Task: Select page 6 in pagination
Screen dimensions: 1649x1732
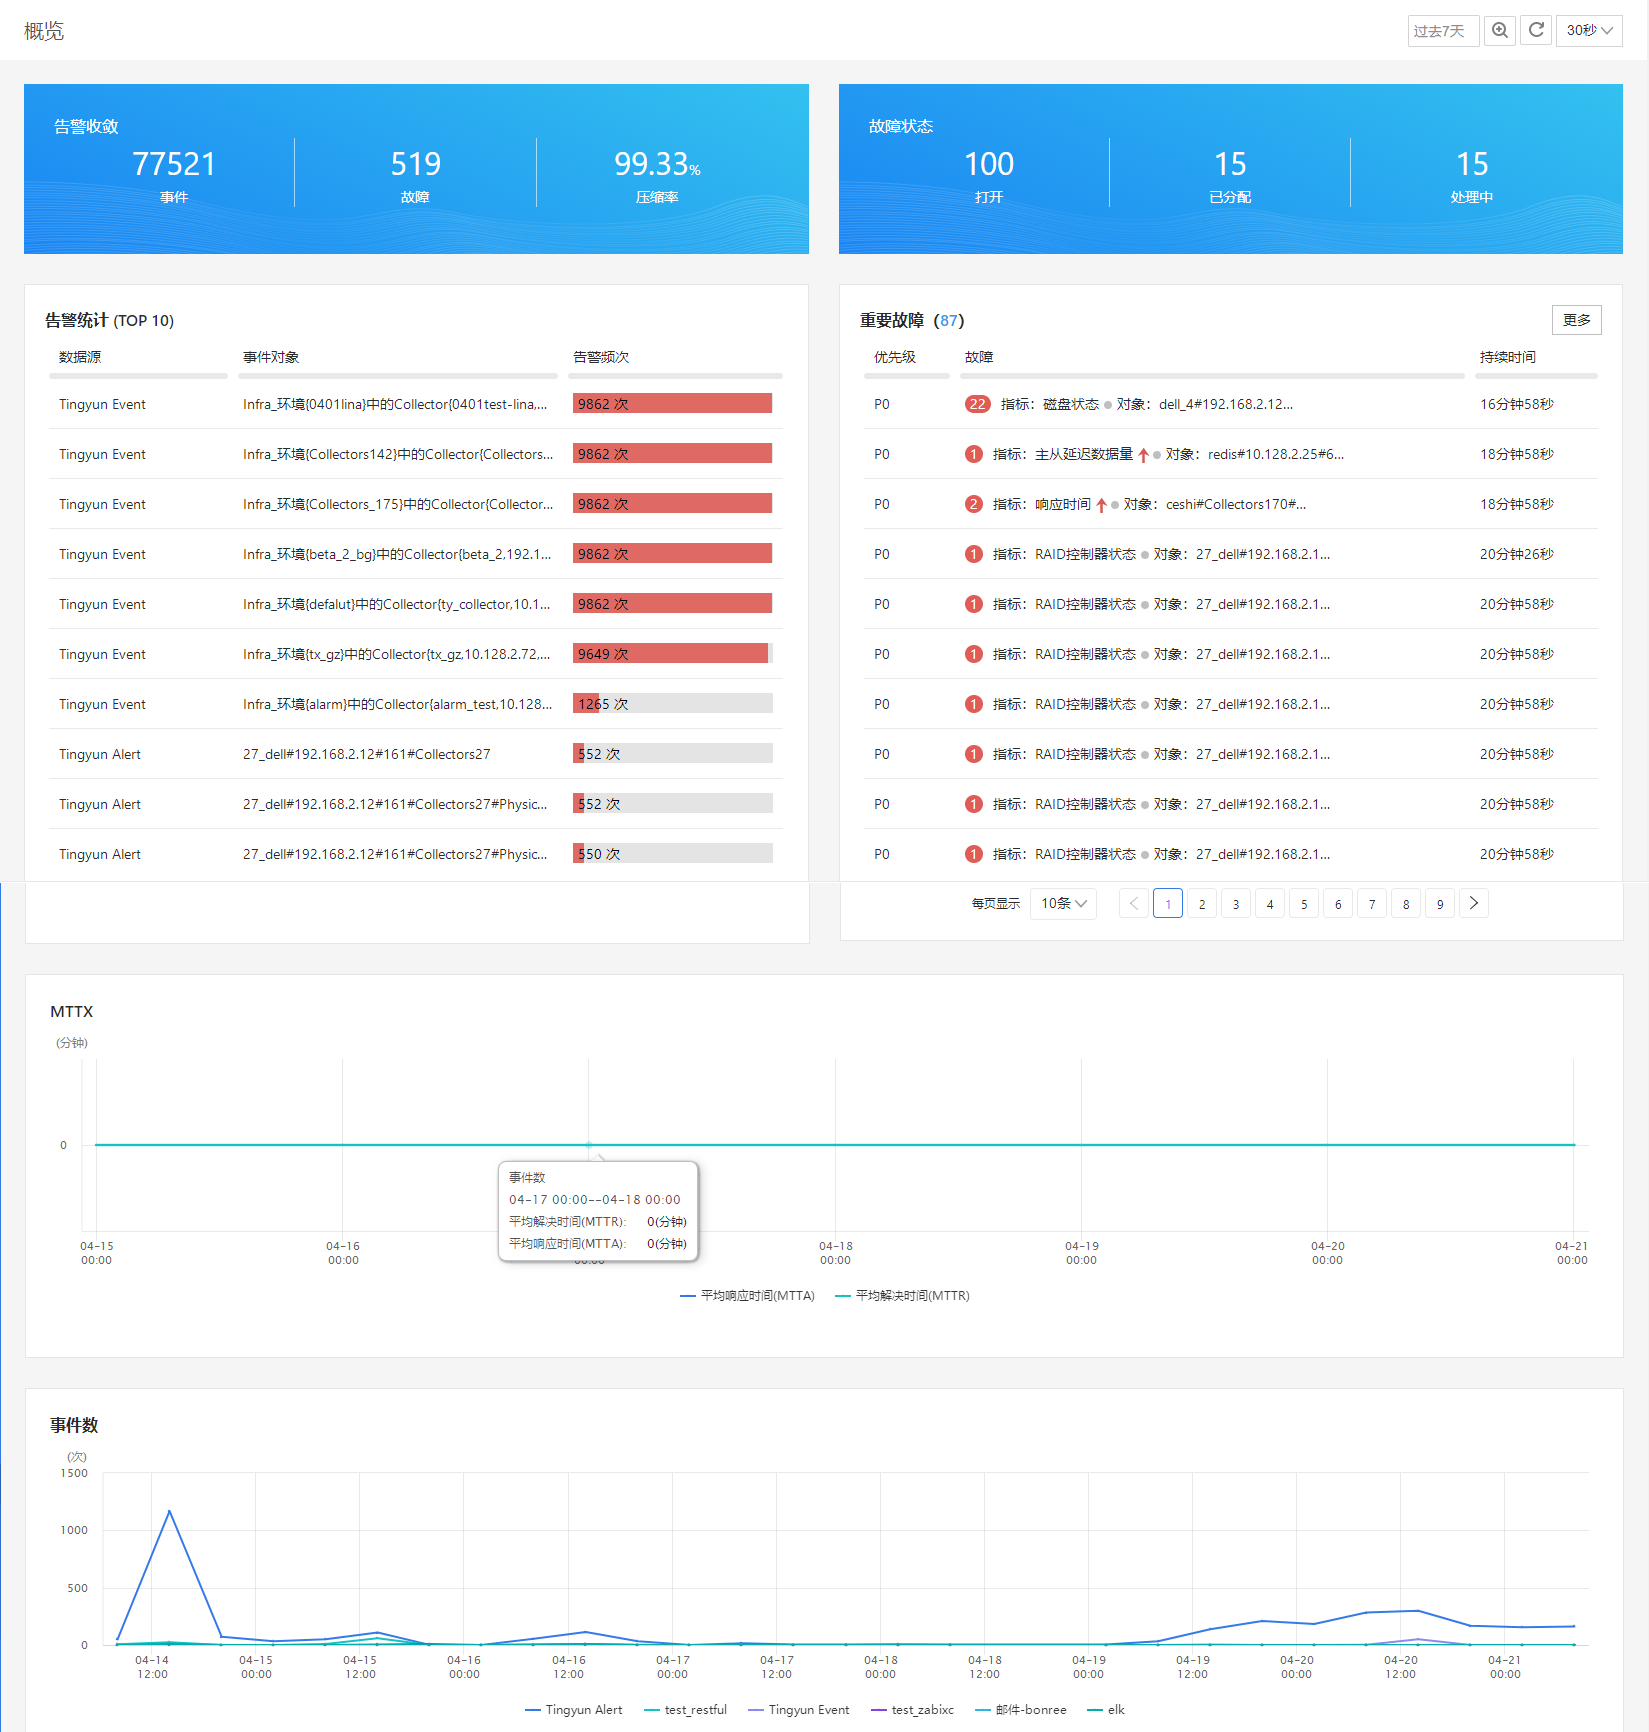Action: point(1337,904)
